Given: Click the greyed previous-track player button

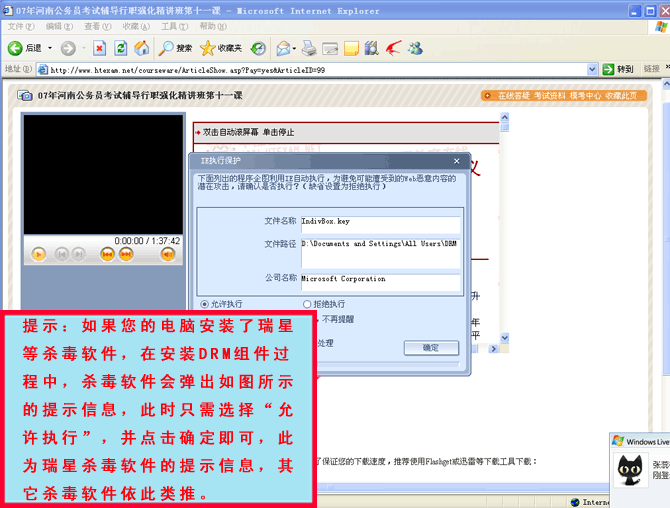Looking at the screenshot, I should pyautogui.click(x=62, y=254).
